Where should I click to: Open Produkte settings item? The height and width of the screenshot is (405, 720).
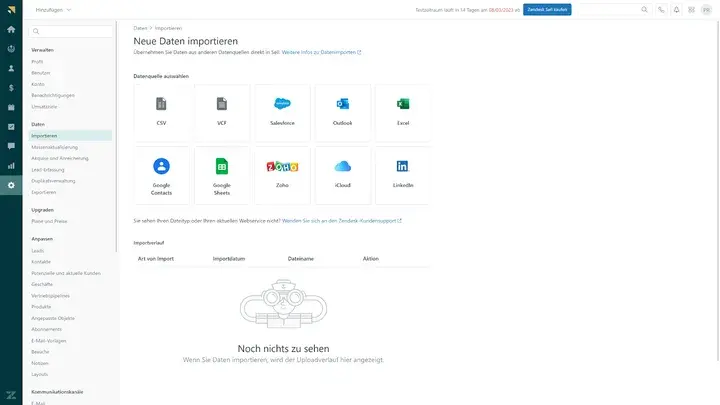click(41, 307)
